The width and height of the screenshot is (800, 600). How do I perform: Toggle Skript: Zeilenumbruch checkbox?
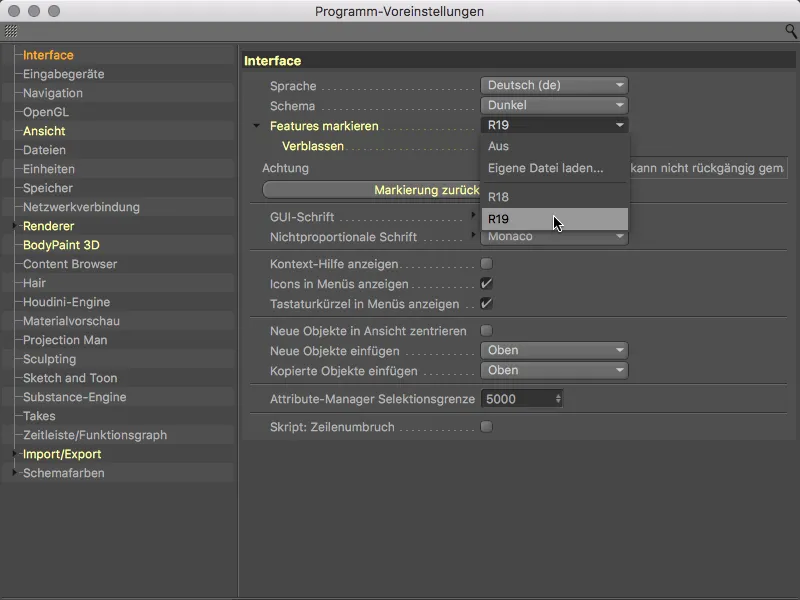point(486,427)
